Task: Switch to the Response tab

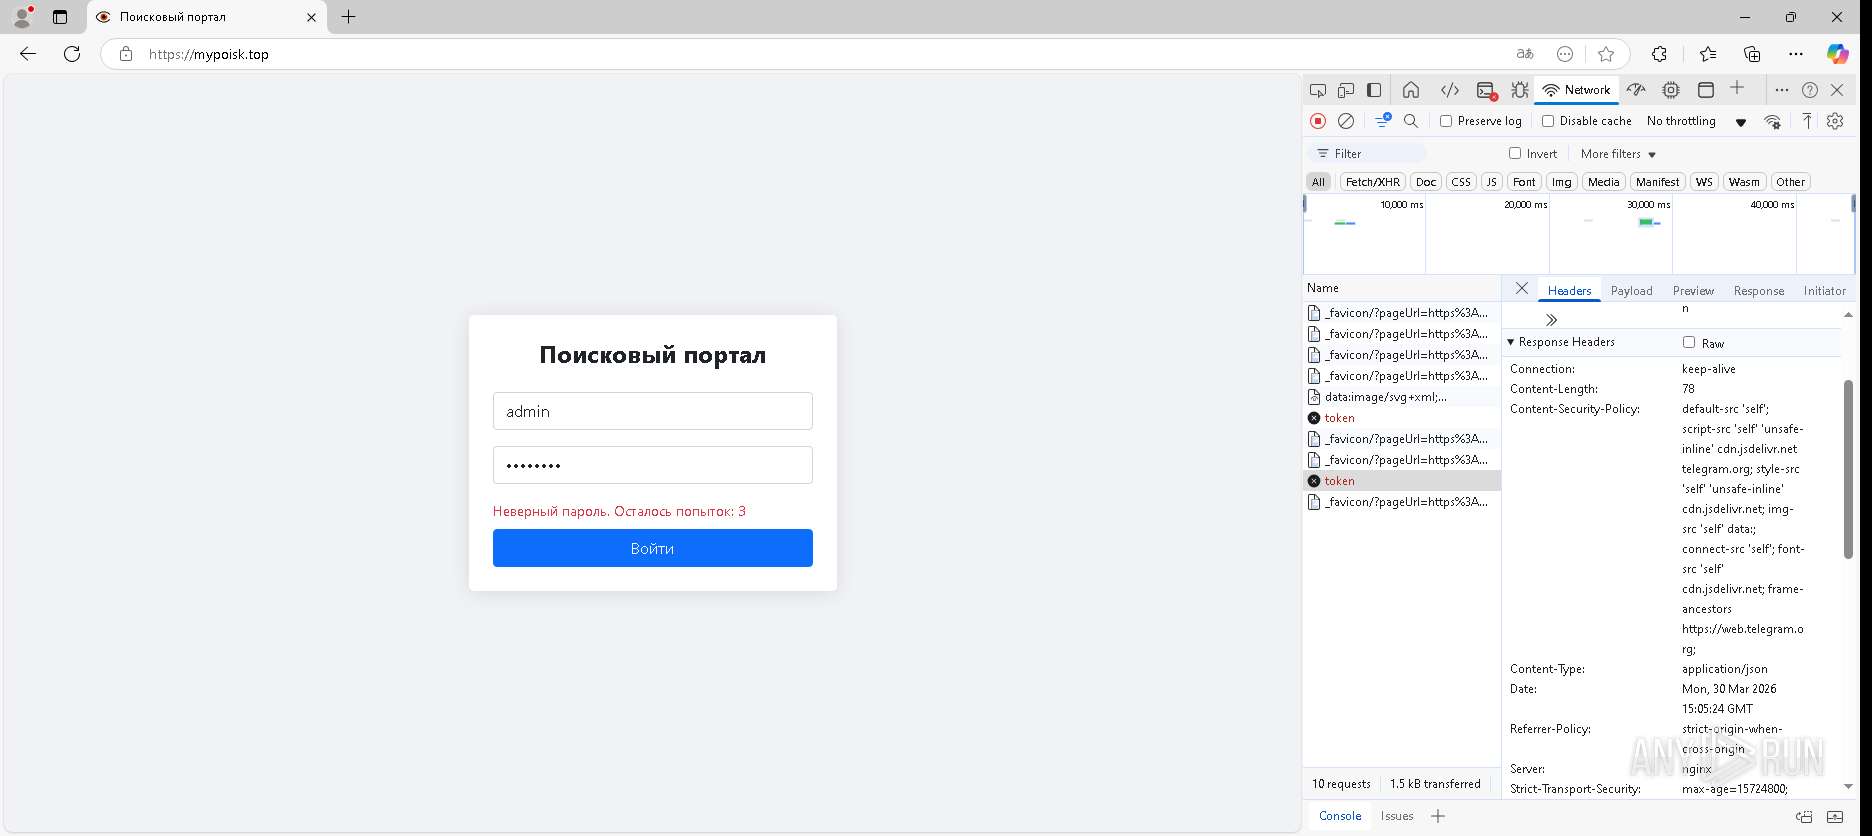Action: pos(1758,290)
